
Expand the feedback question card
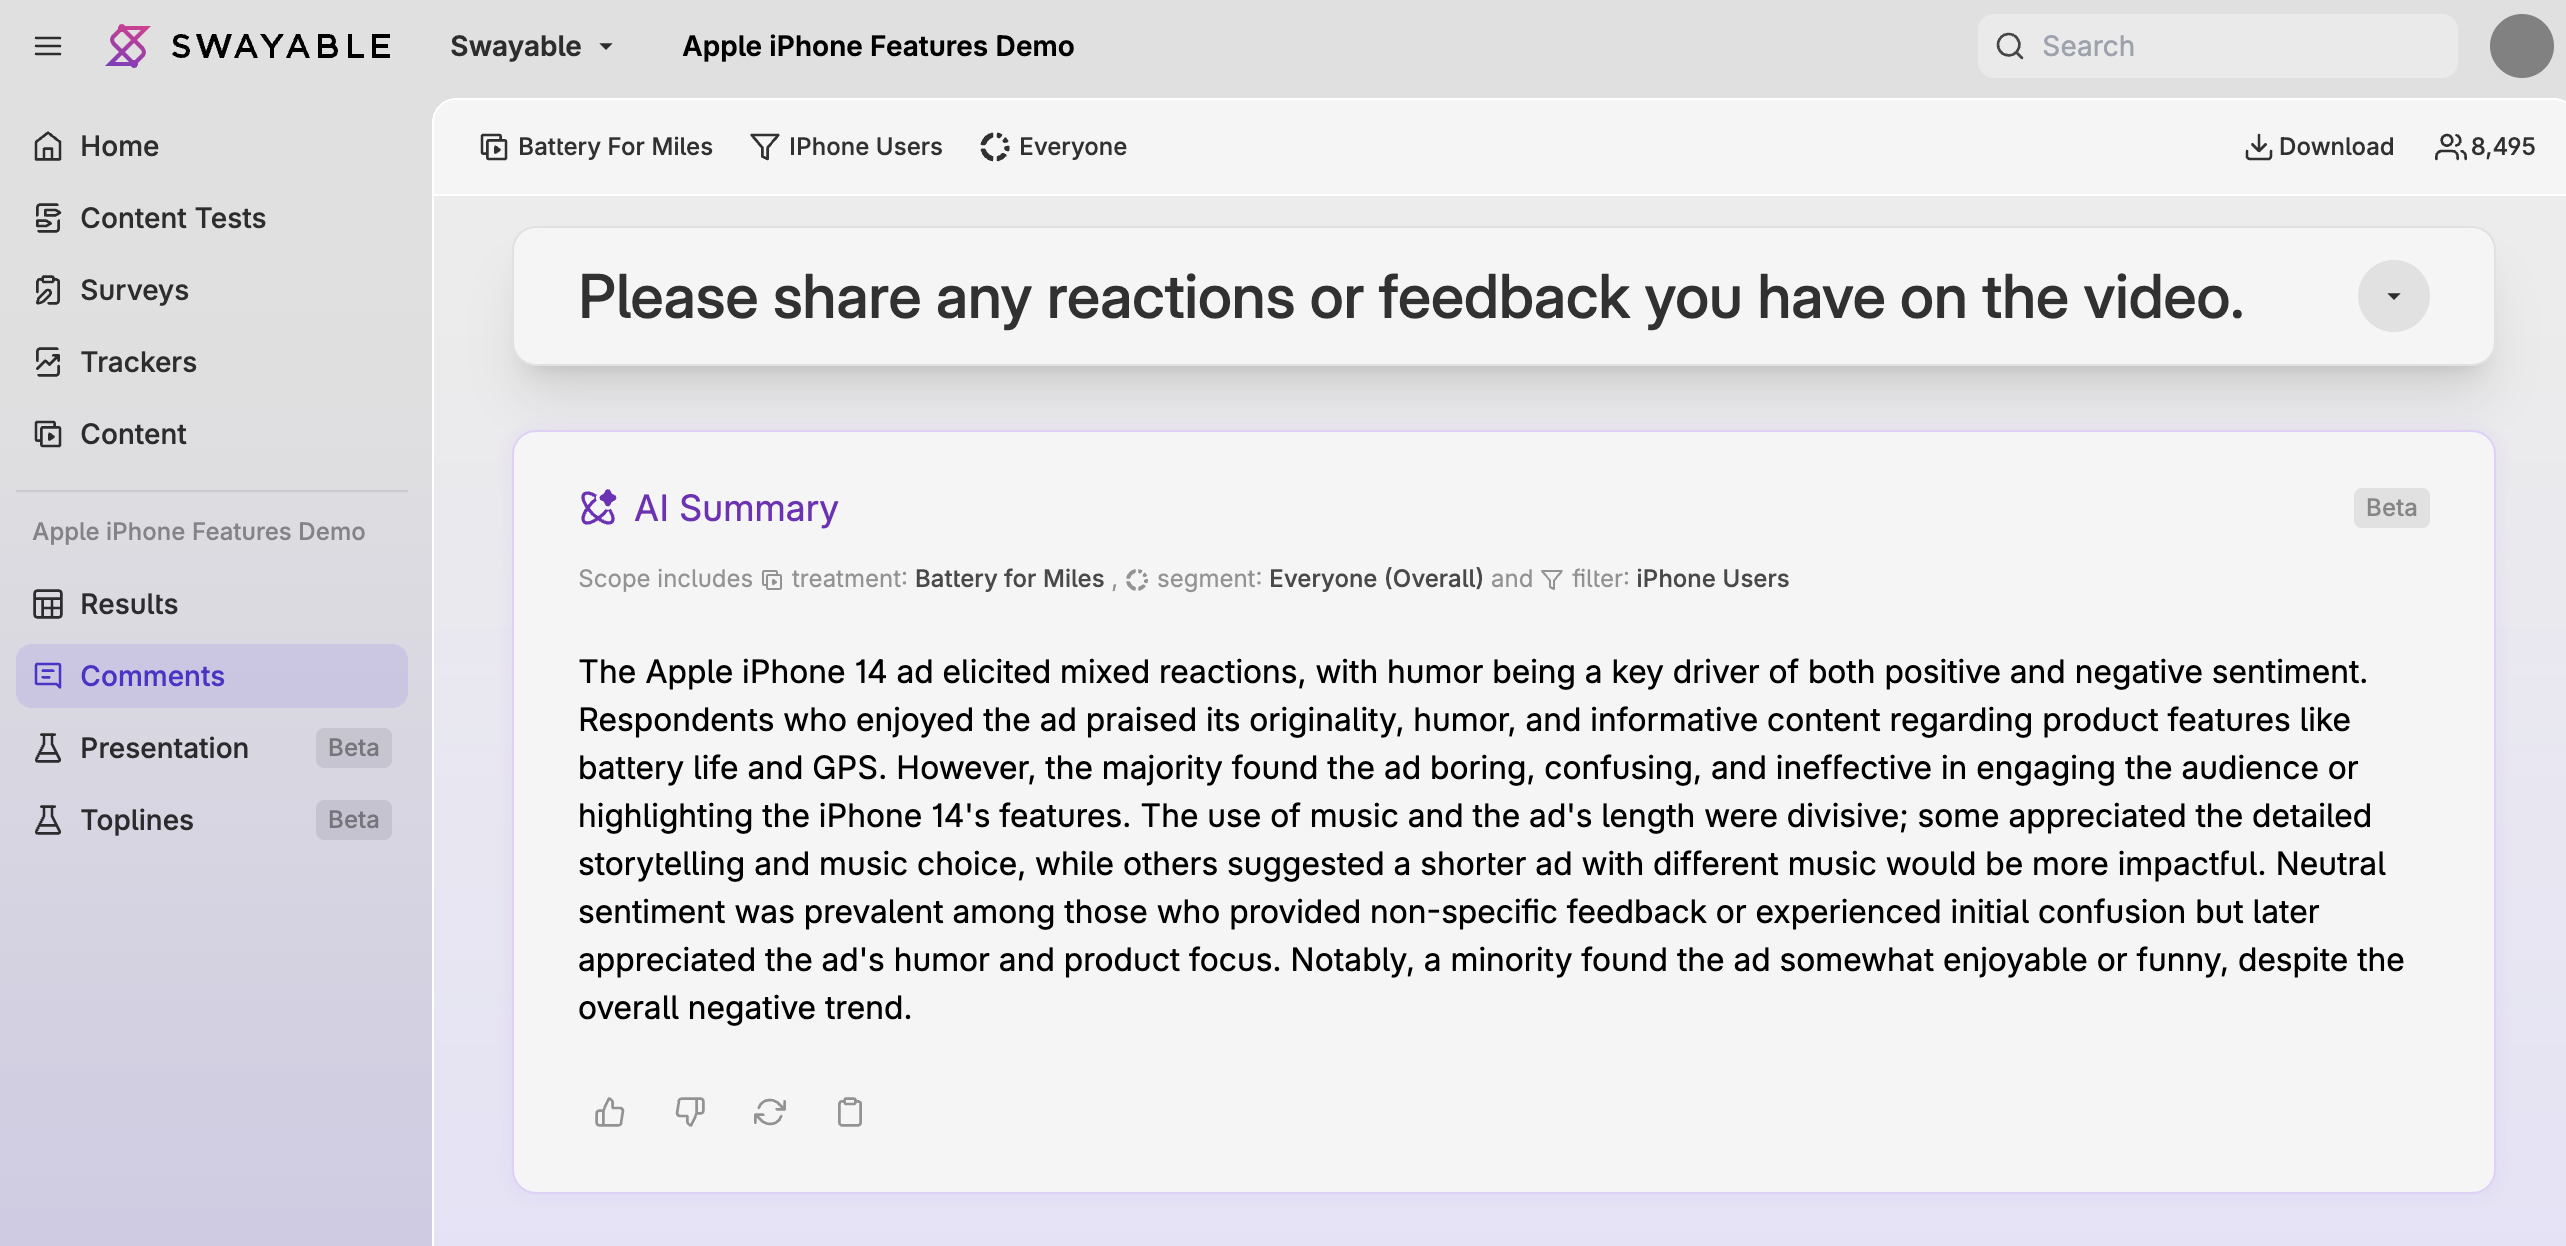tap(2393, 296)
